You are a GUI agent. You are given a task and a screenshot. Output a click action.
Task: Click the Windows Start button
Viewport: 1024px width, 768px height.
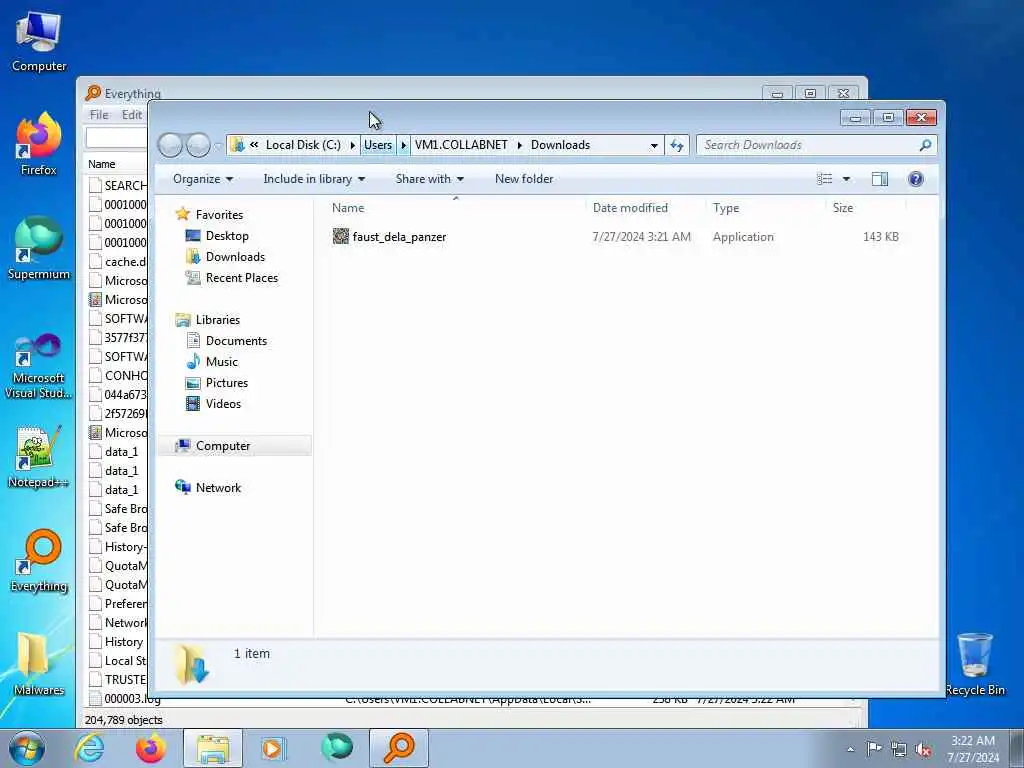[27, 748]
